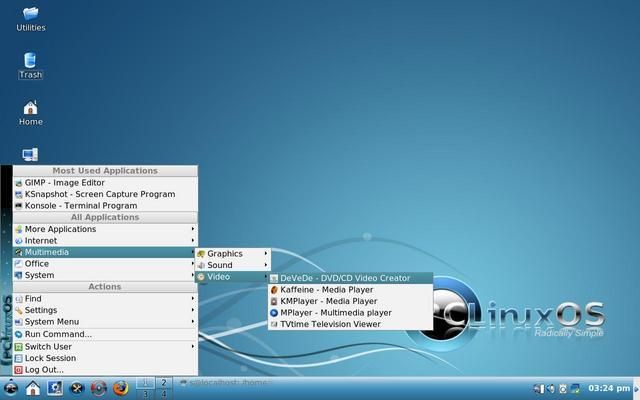Click the DeVeDe icon in the Video submenu
Viewport: 640px width, 400px height.
tap(274, 278)
